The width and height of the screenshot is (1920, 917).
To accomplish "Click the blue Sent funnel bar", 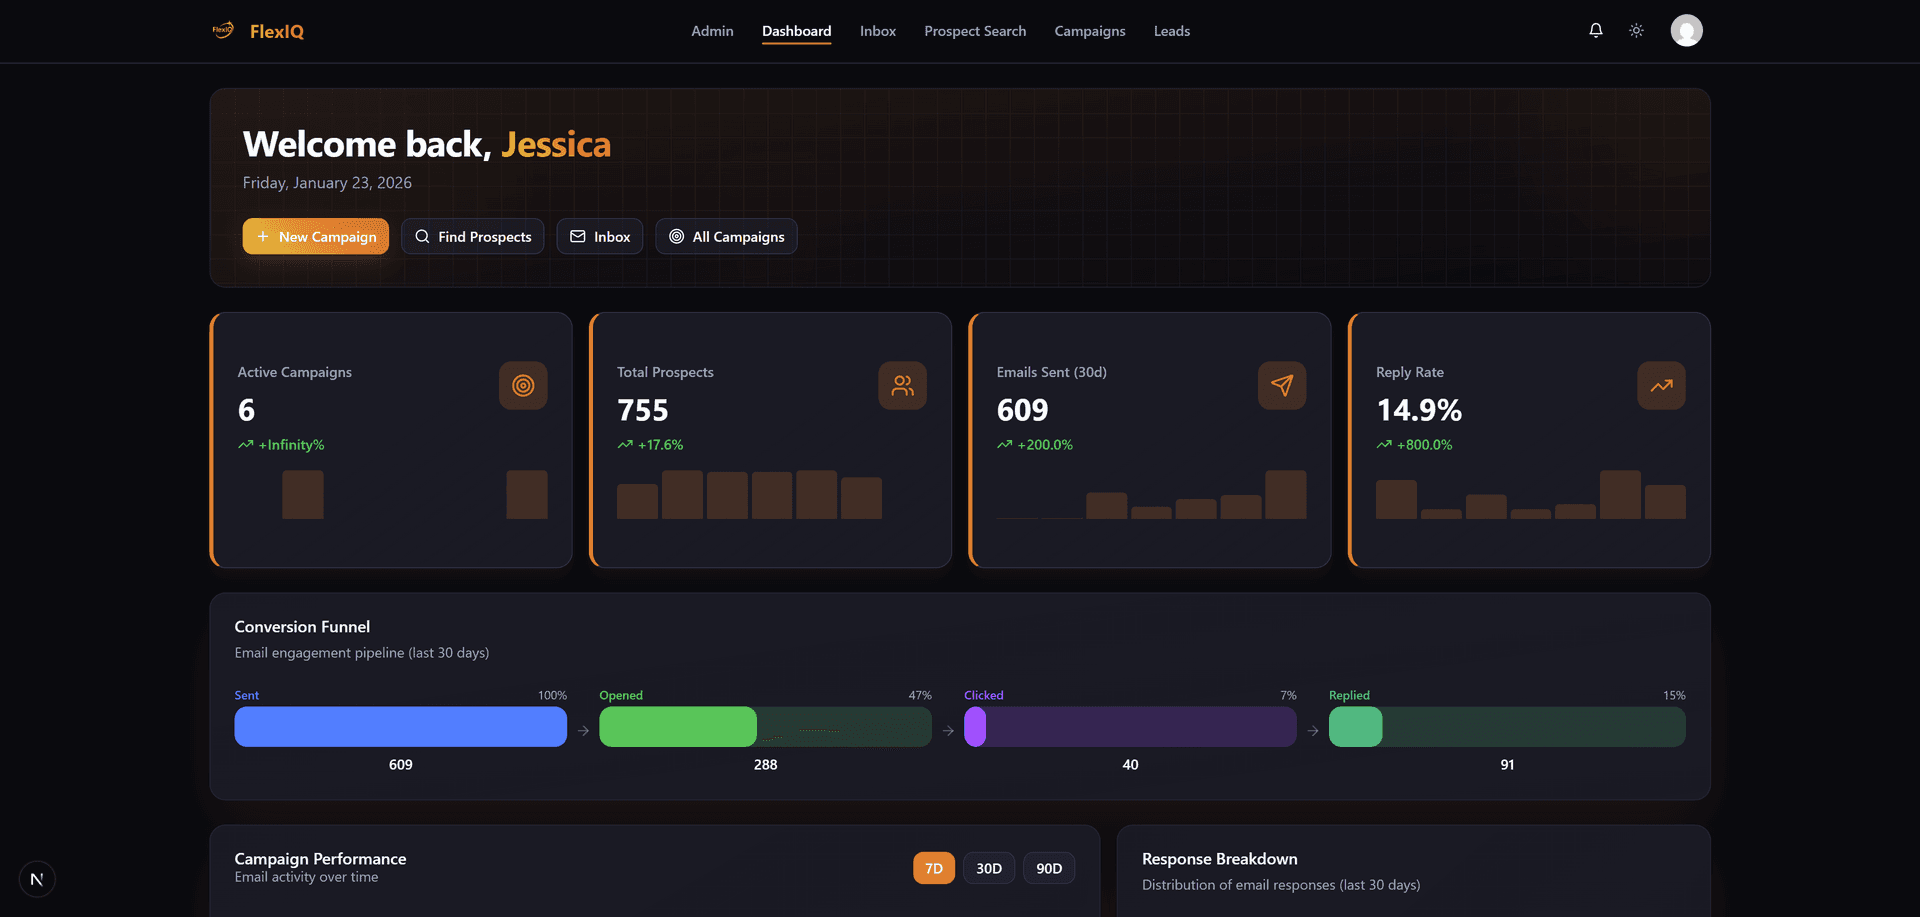I will (x=400, y=727).
